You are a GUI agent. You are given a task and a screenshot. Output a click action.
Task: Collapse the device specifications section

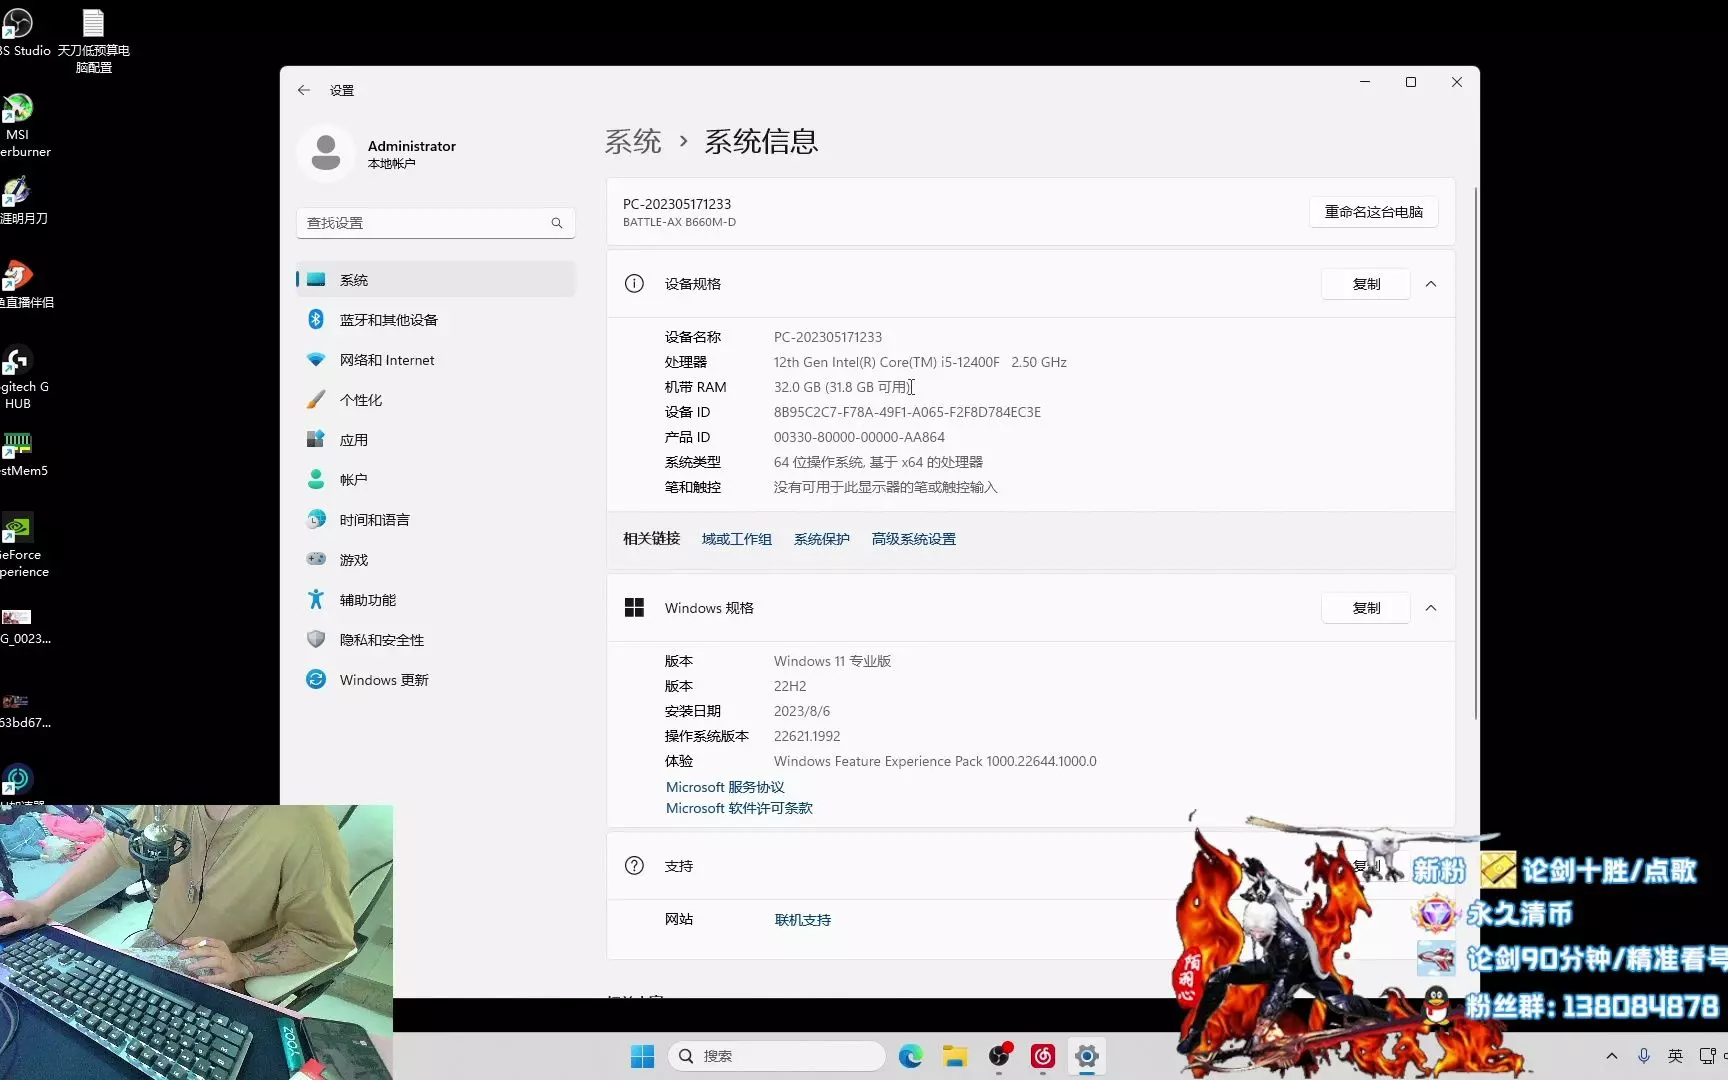coord(1431,284)
